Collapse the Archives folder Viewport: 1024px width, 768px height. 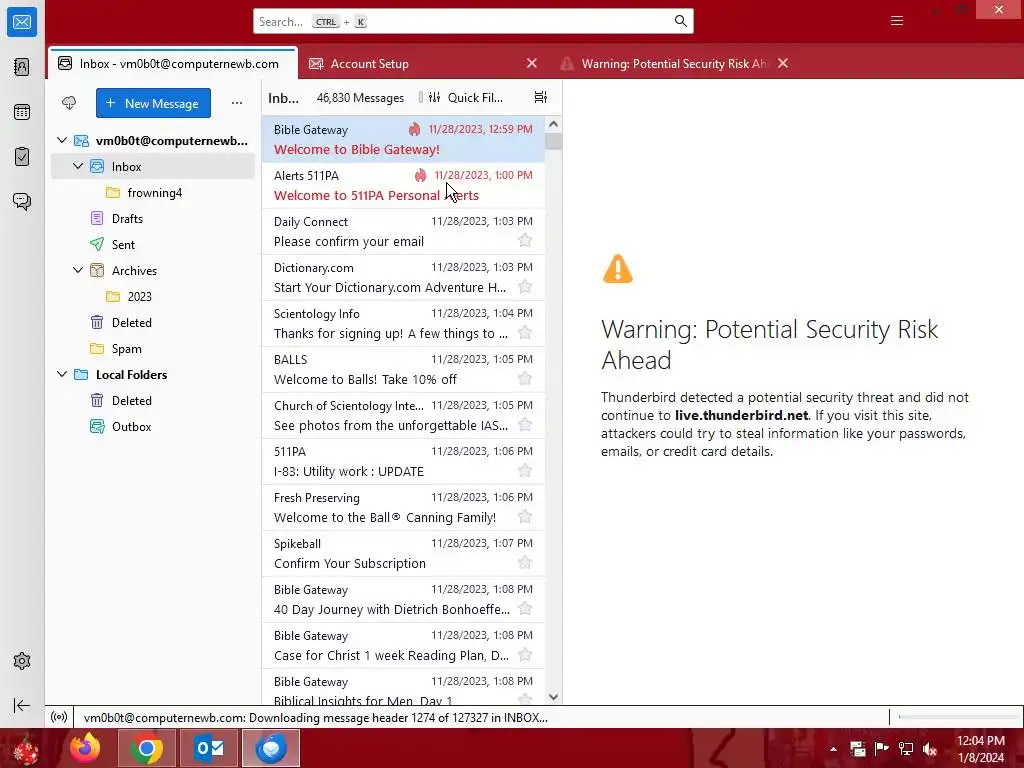pos(78,270)
